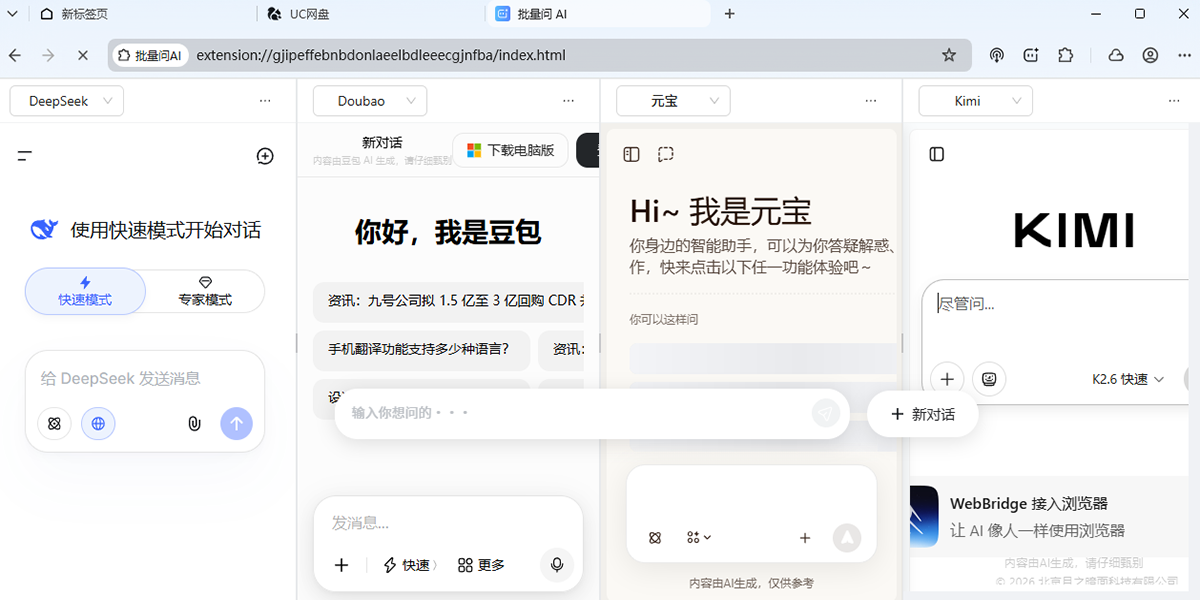Click Kimi round plus attach button
This screenshot has height=600, width=1200.
click(947, 379)
